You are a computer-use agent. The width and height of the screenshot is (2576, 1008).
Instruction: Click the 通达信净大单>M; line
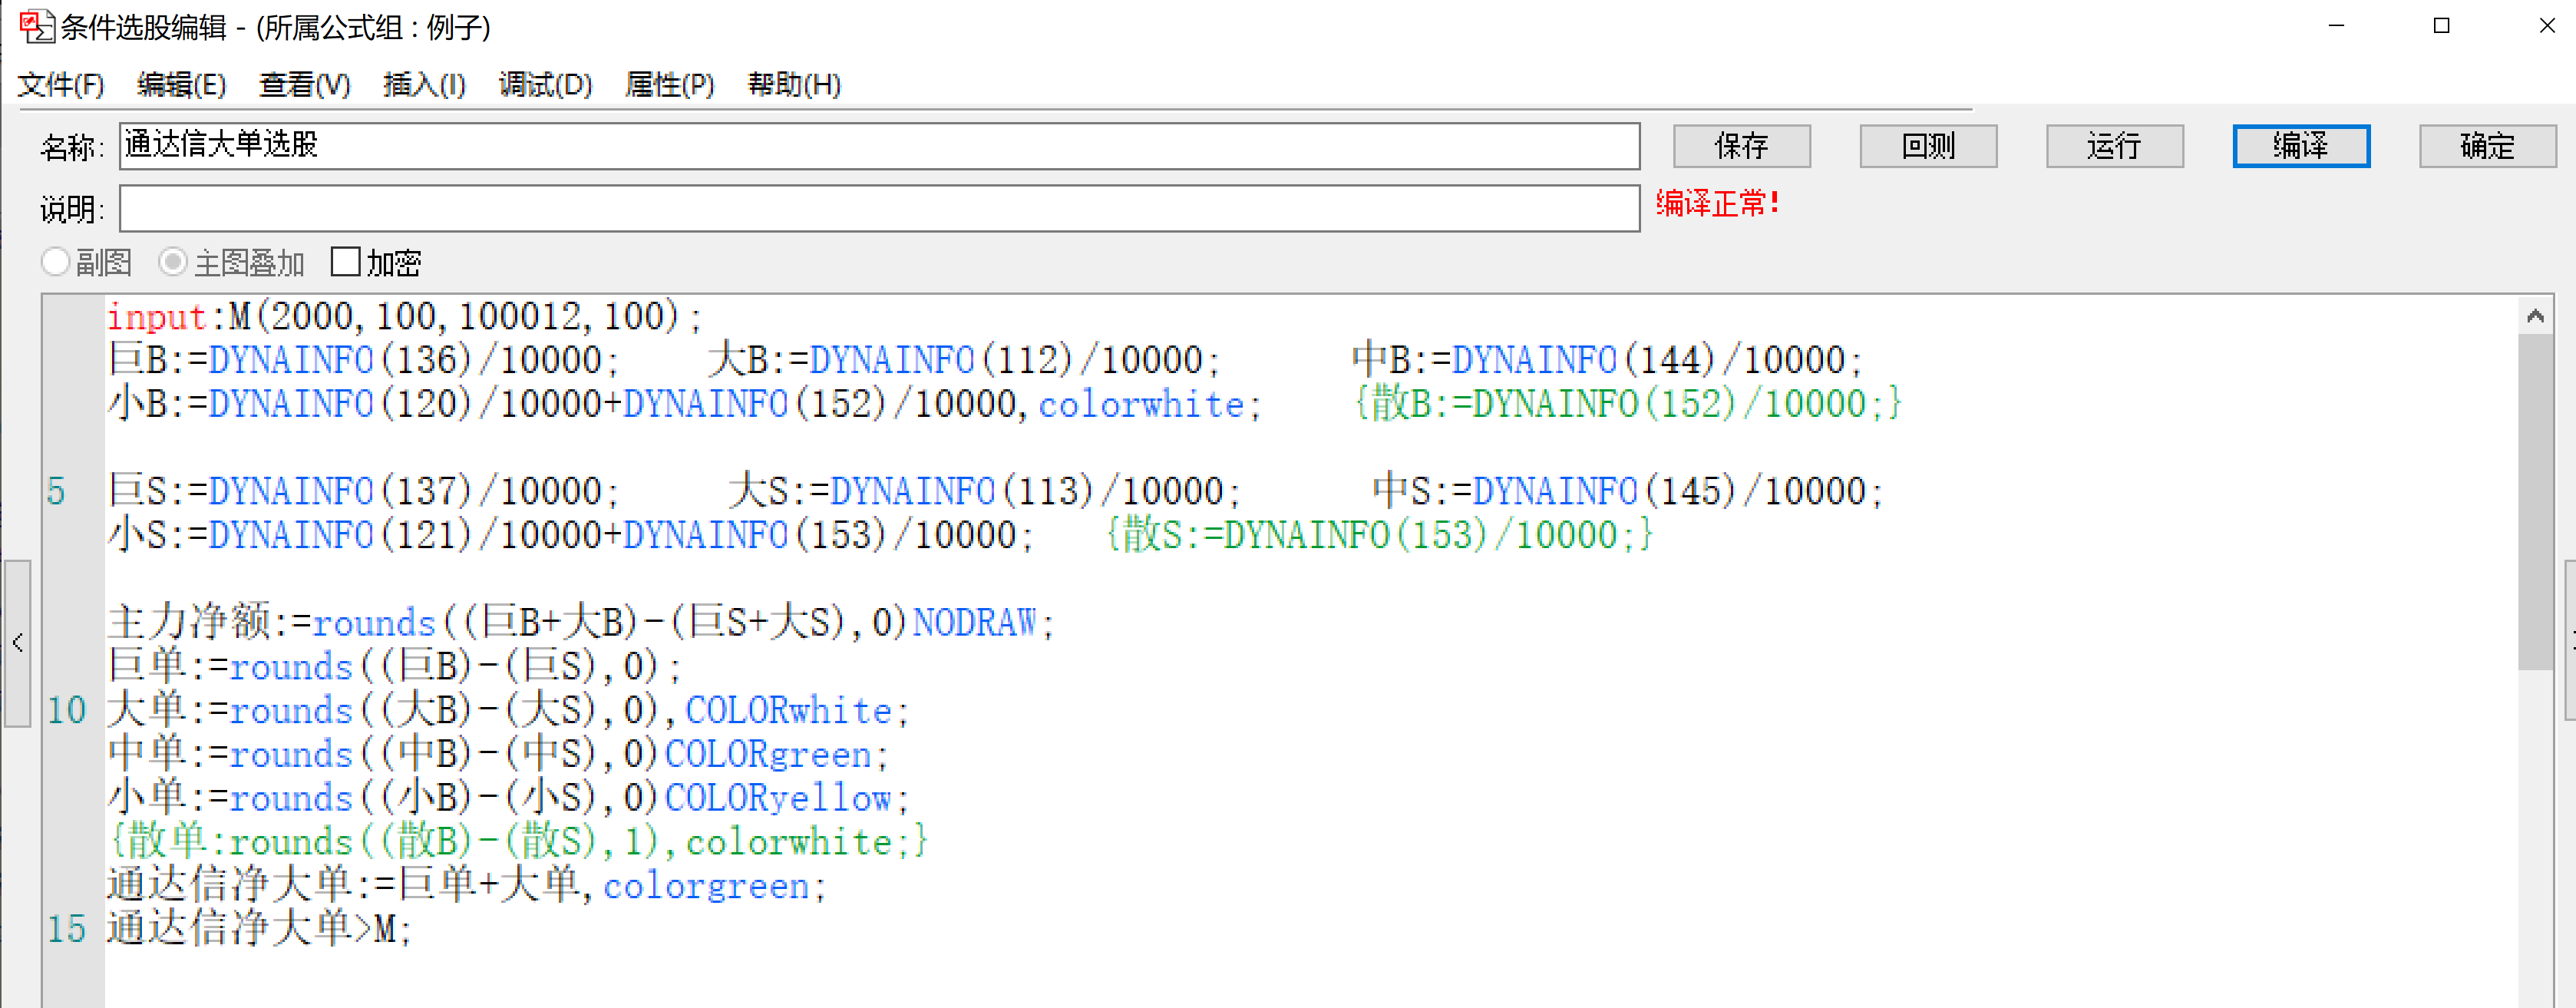click(259, 929)
